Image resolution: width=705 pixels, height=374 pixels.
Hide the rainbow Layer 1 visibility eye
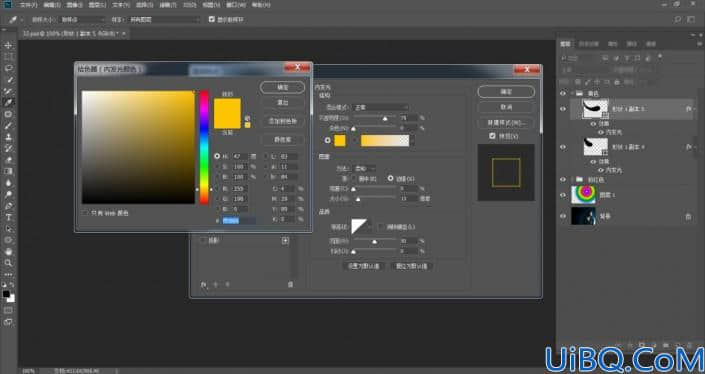(x=563, y=195)
